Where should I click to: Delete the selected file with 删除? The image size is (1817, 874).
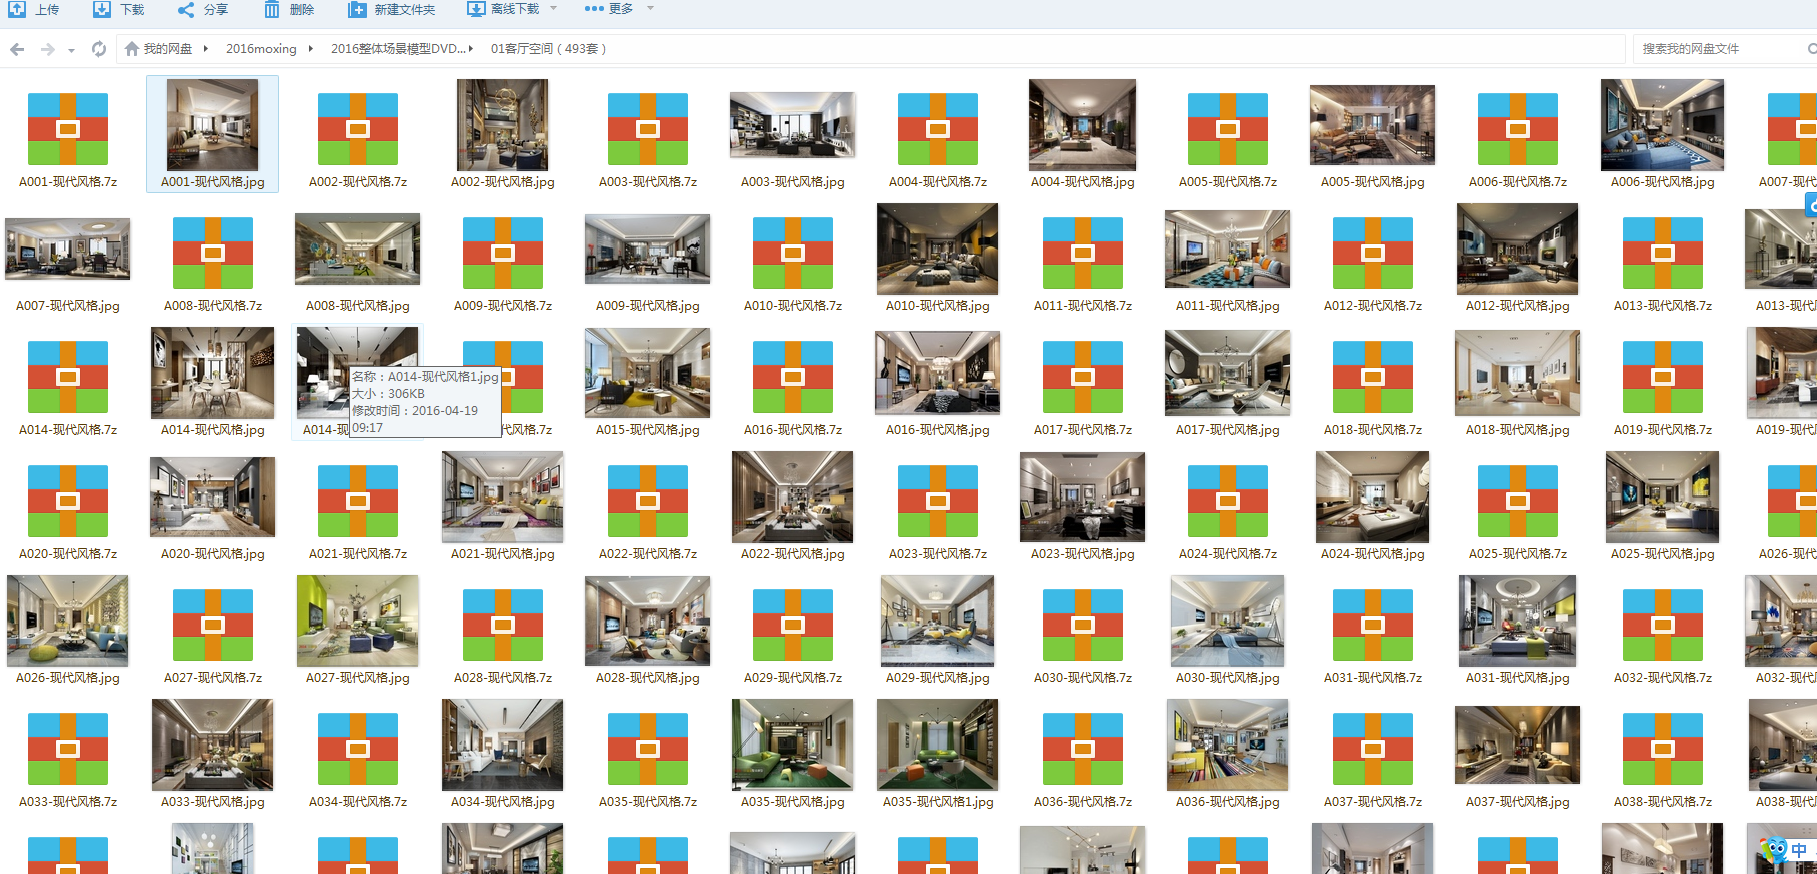point(289,9)
